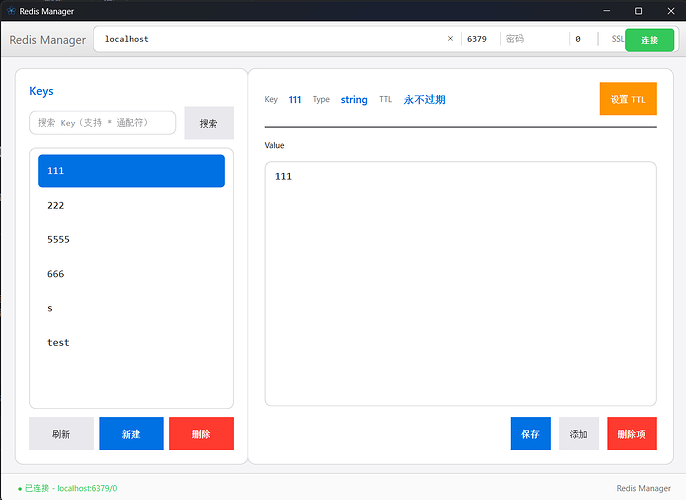Image resolution: width=686 pixels, height=500 pixels.
Task: Click the grey 添加 add button
Action: click(x=578, y=434)
